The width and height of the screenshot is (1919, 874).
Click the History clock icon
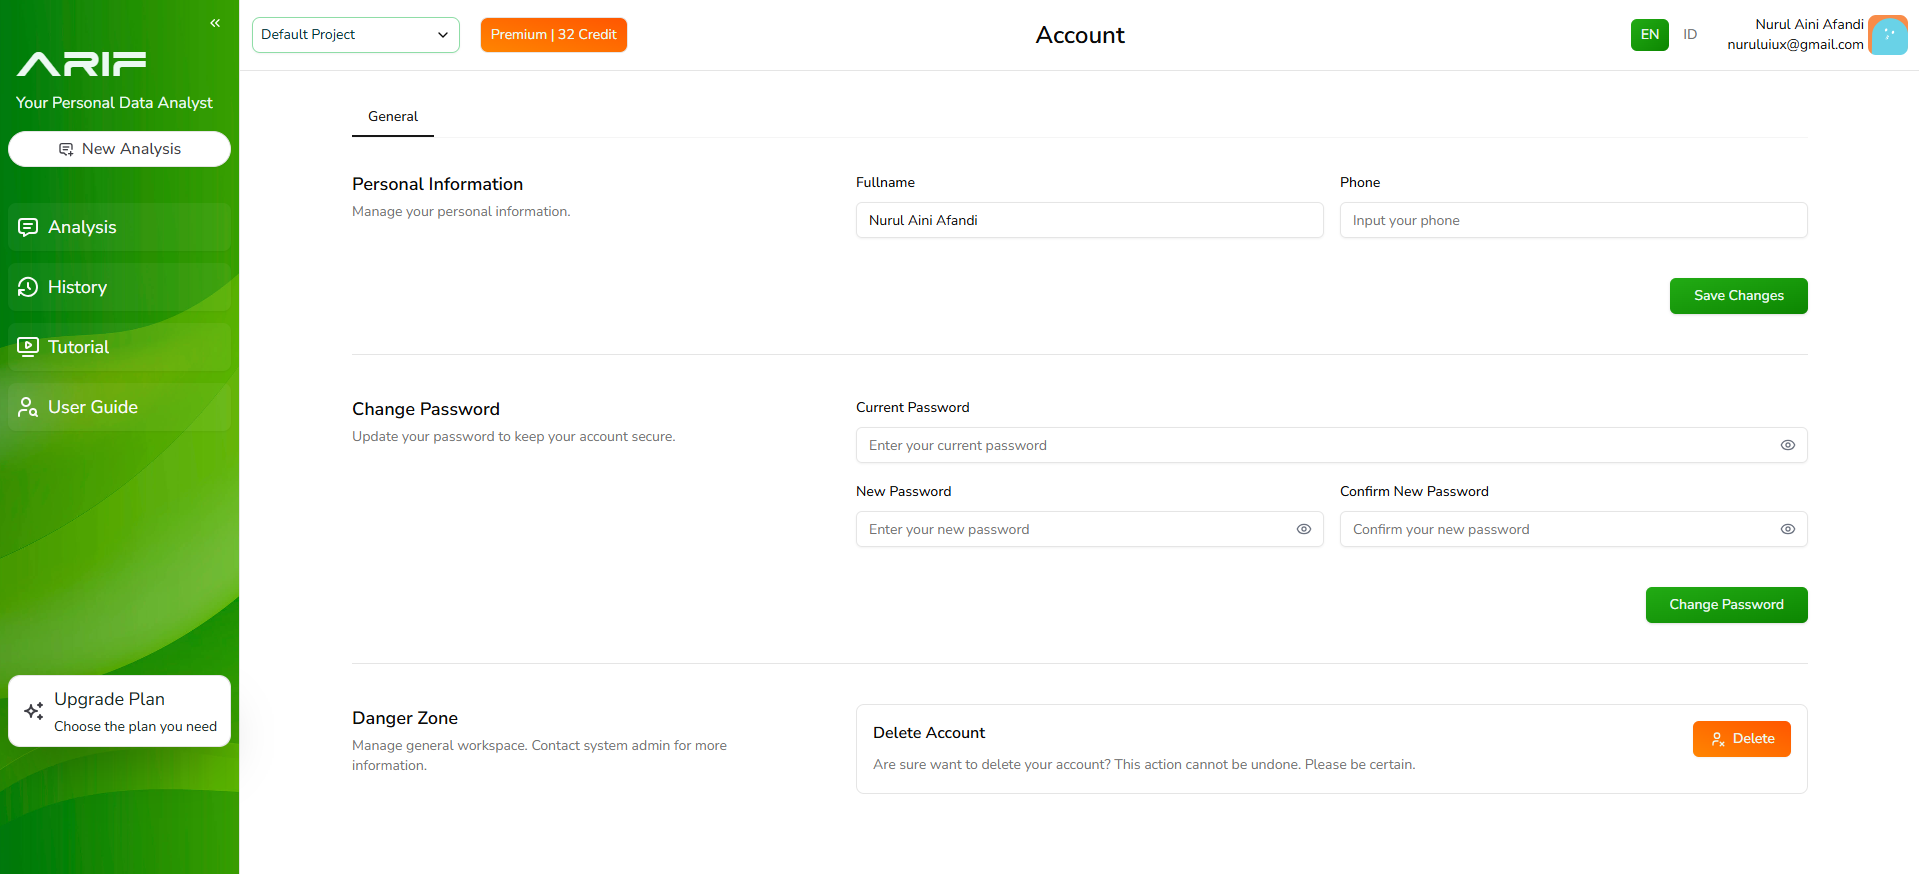point(28,287)
